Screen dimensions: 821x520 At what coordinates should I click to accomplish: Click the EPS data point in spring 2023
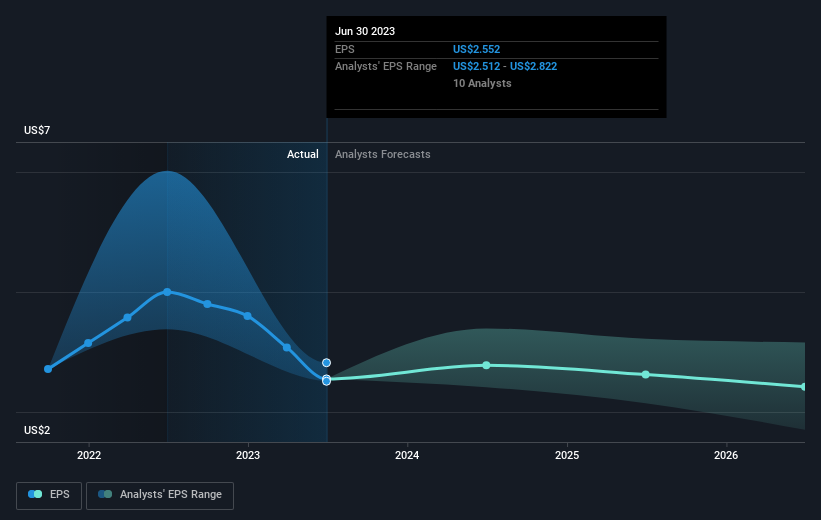[287, 347]
